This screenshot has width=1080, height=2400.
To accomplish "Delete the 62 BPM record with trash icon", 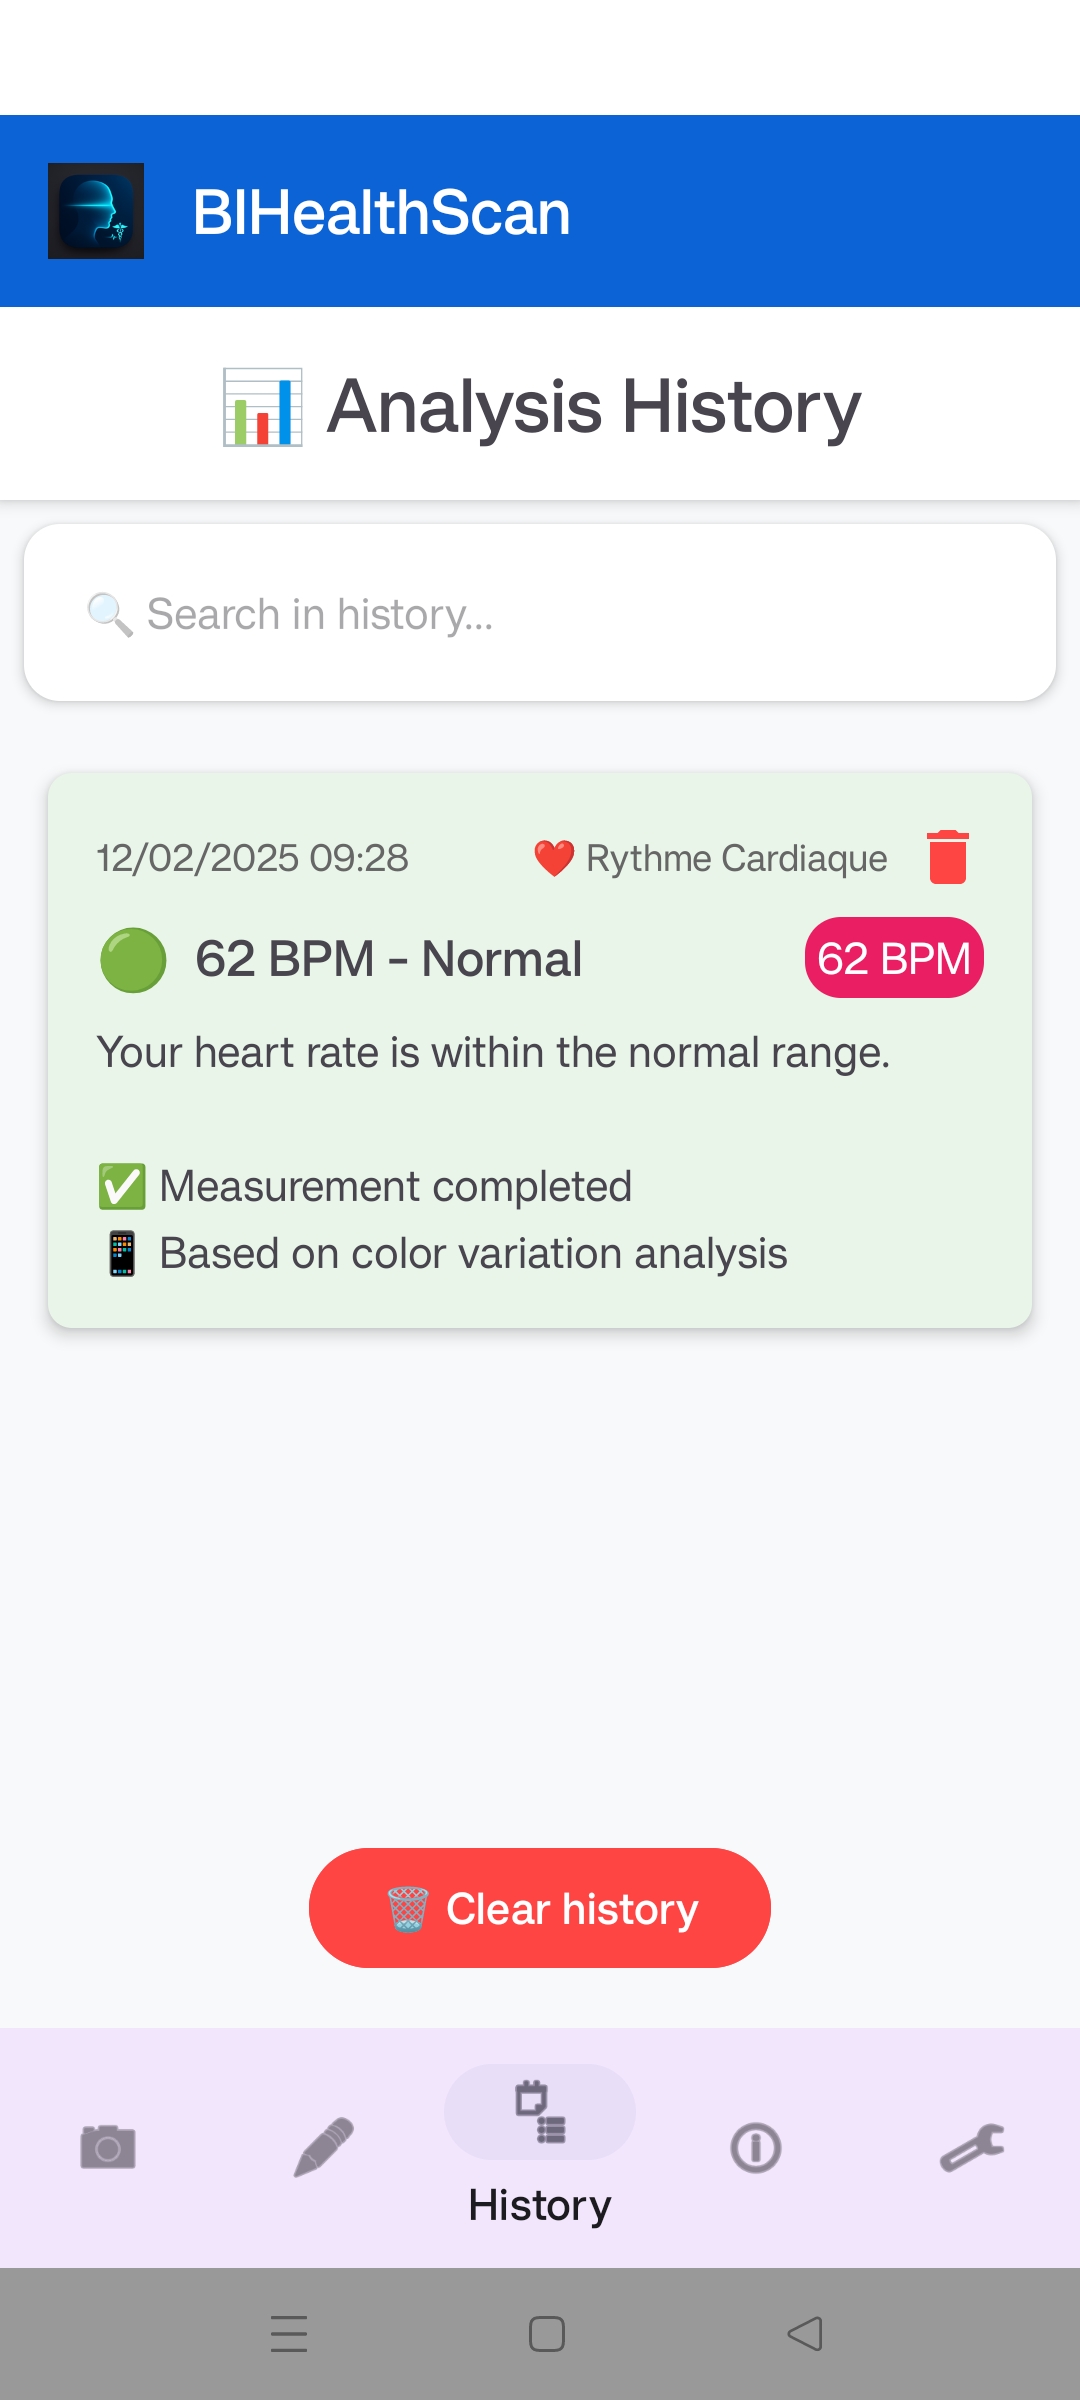I will pos(947,857).
